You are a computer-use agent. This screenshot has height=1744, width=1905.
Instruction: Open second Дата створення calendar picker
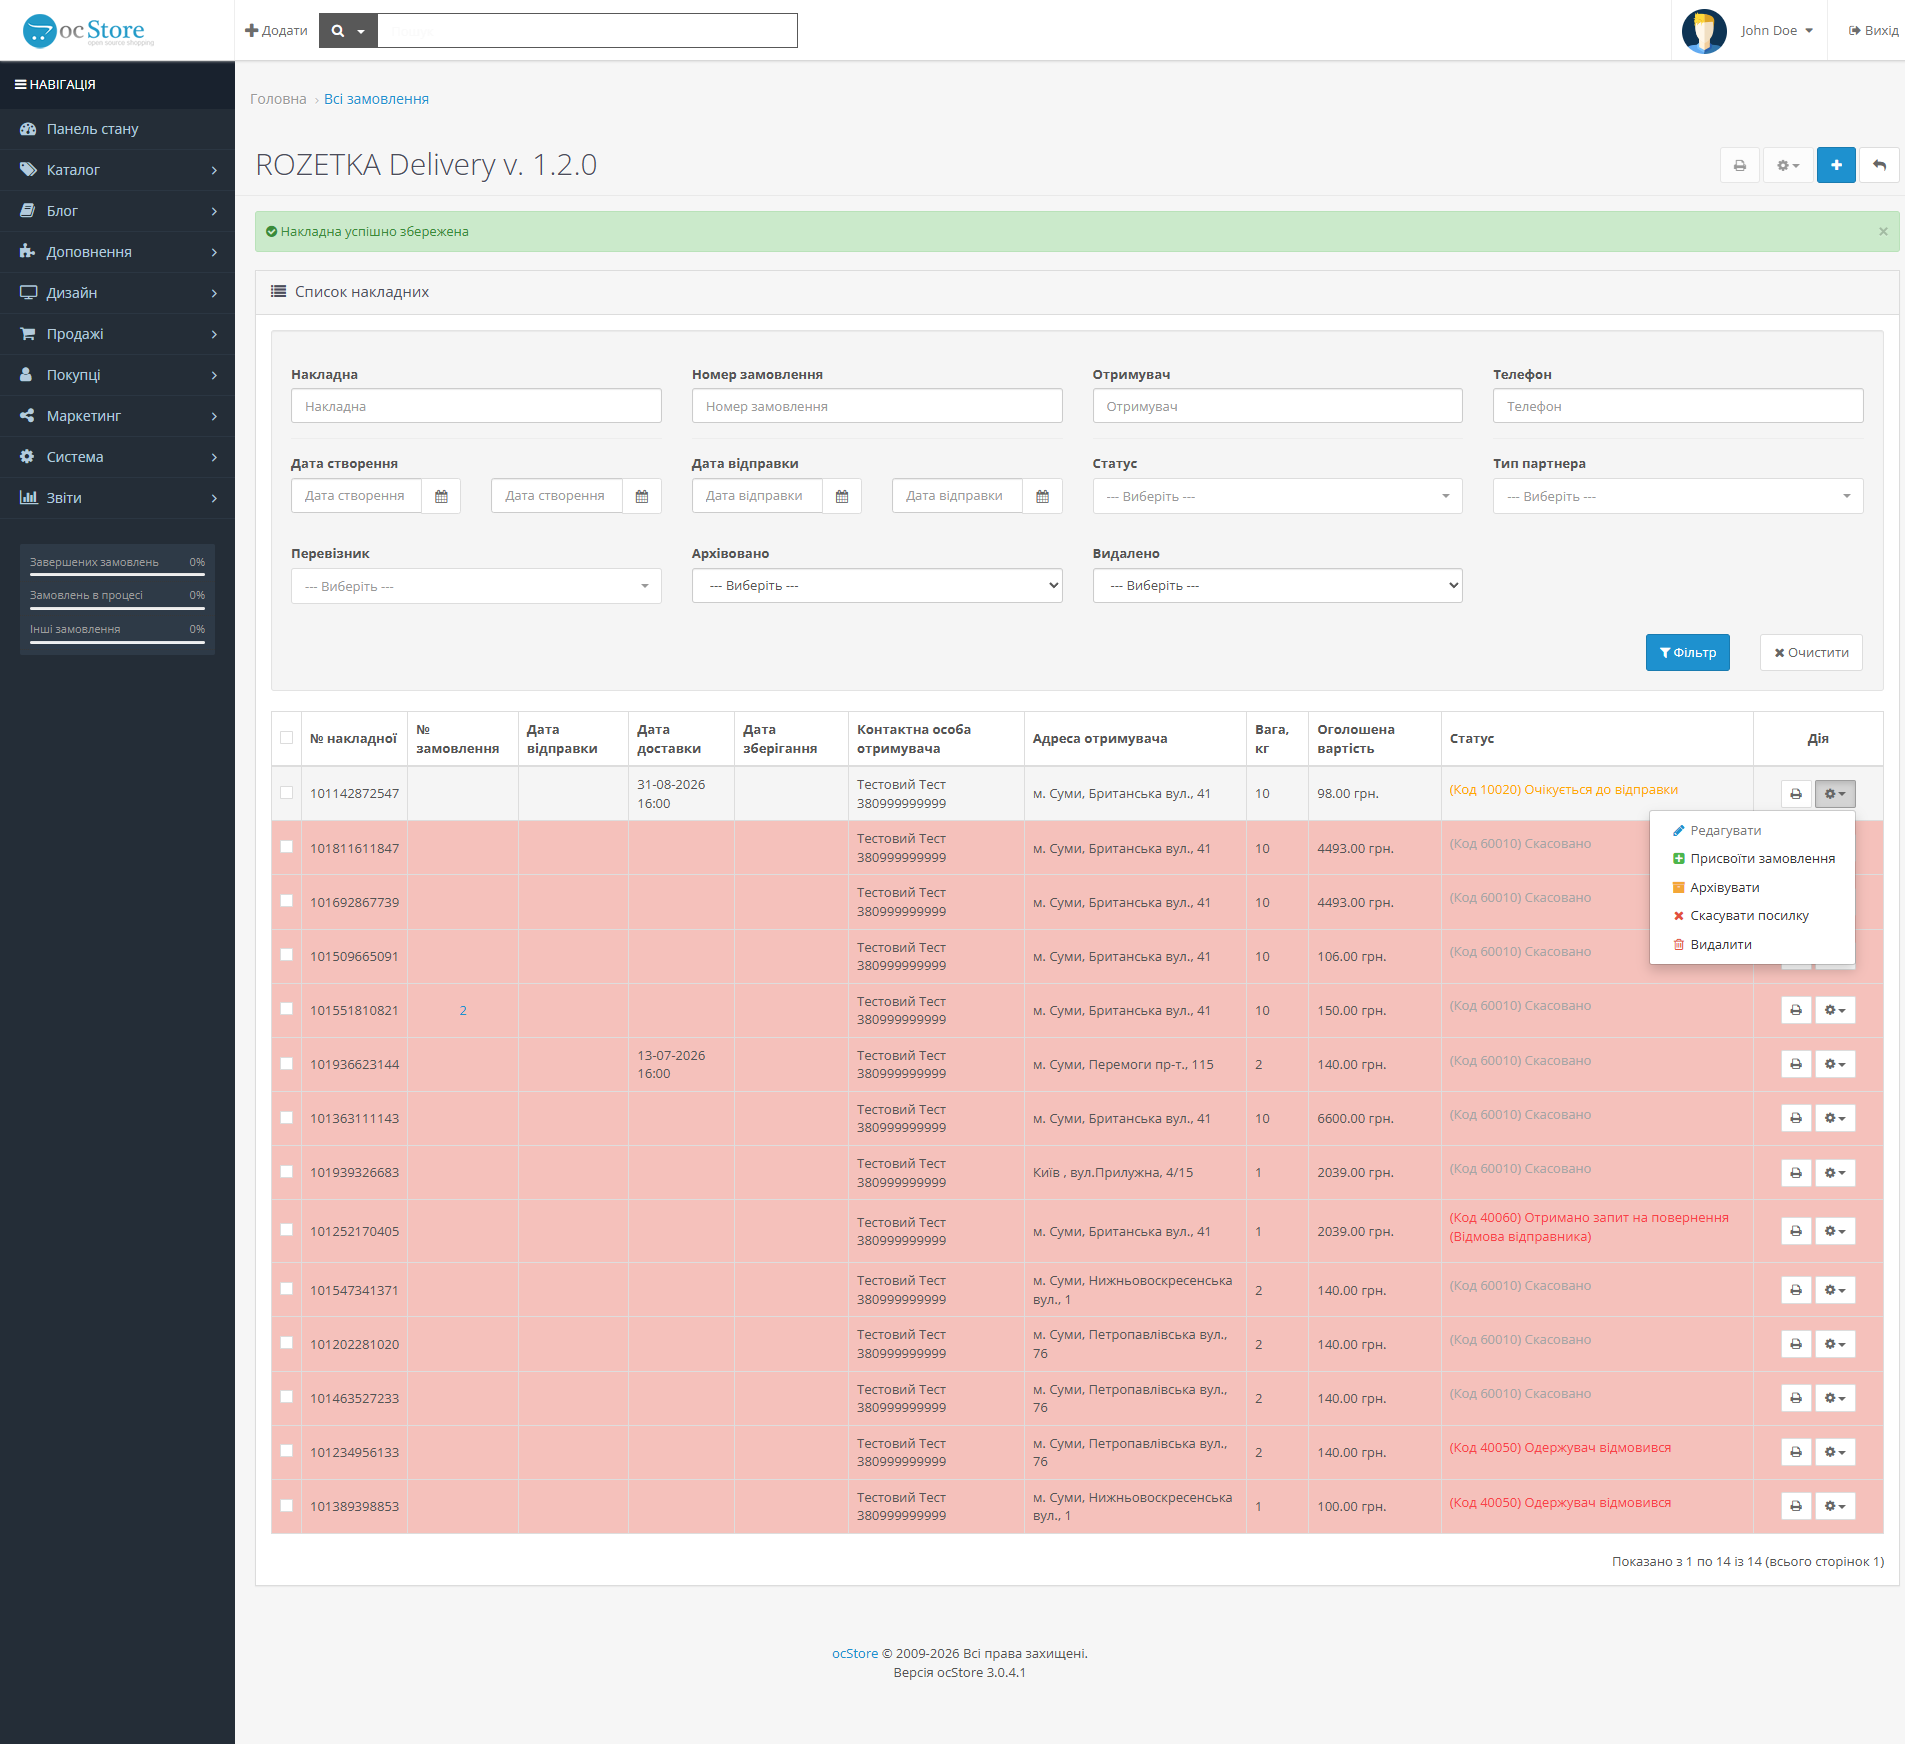(642, 496)
